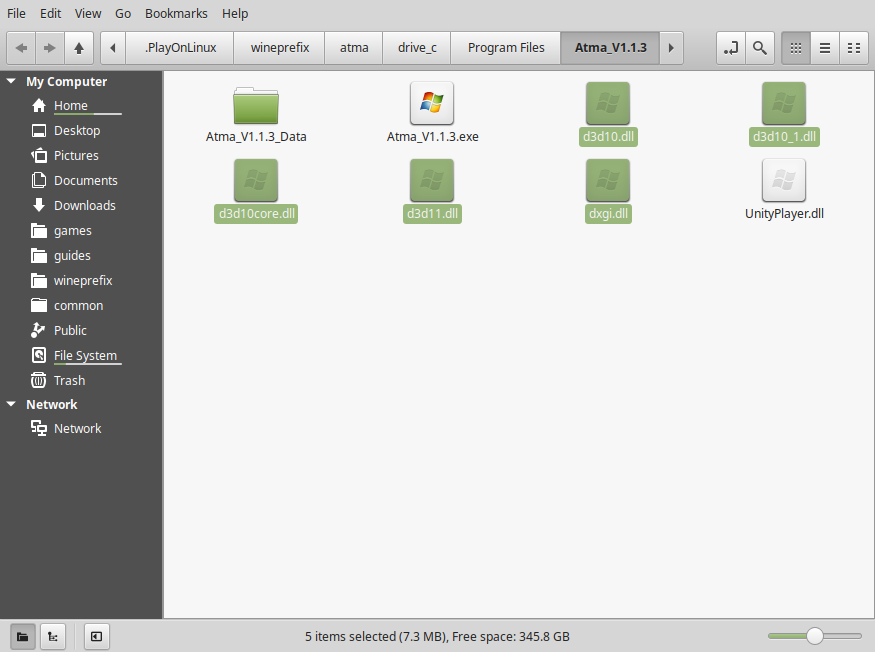Screen dimensions: 875x652
Task: Go forward with the right arrow button
Action: pos(50,48)
